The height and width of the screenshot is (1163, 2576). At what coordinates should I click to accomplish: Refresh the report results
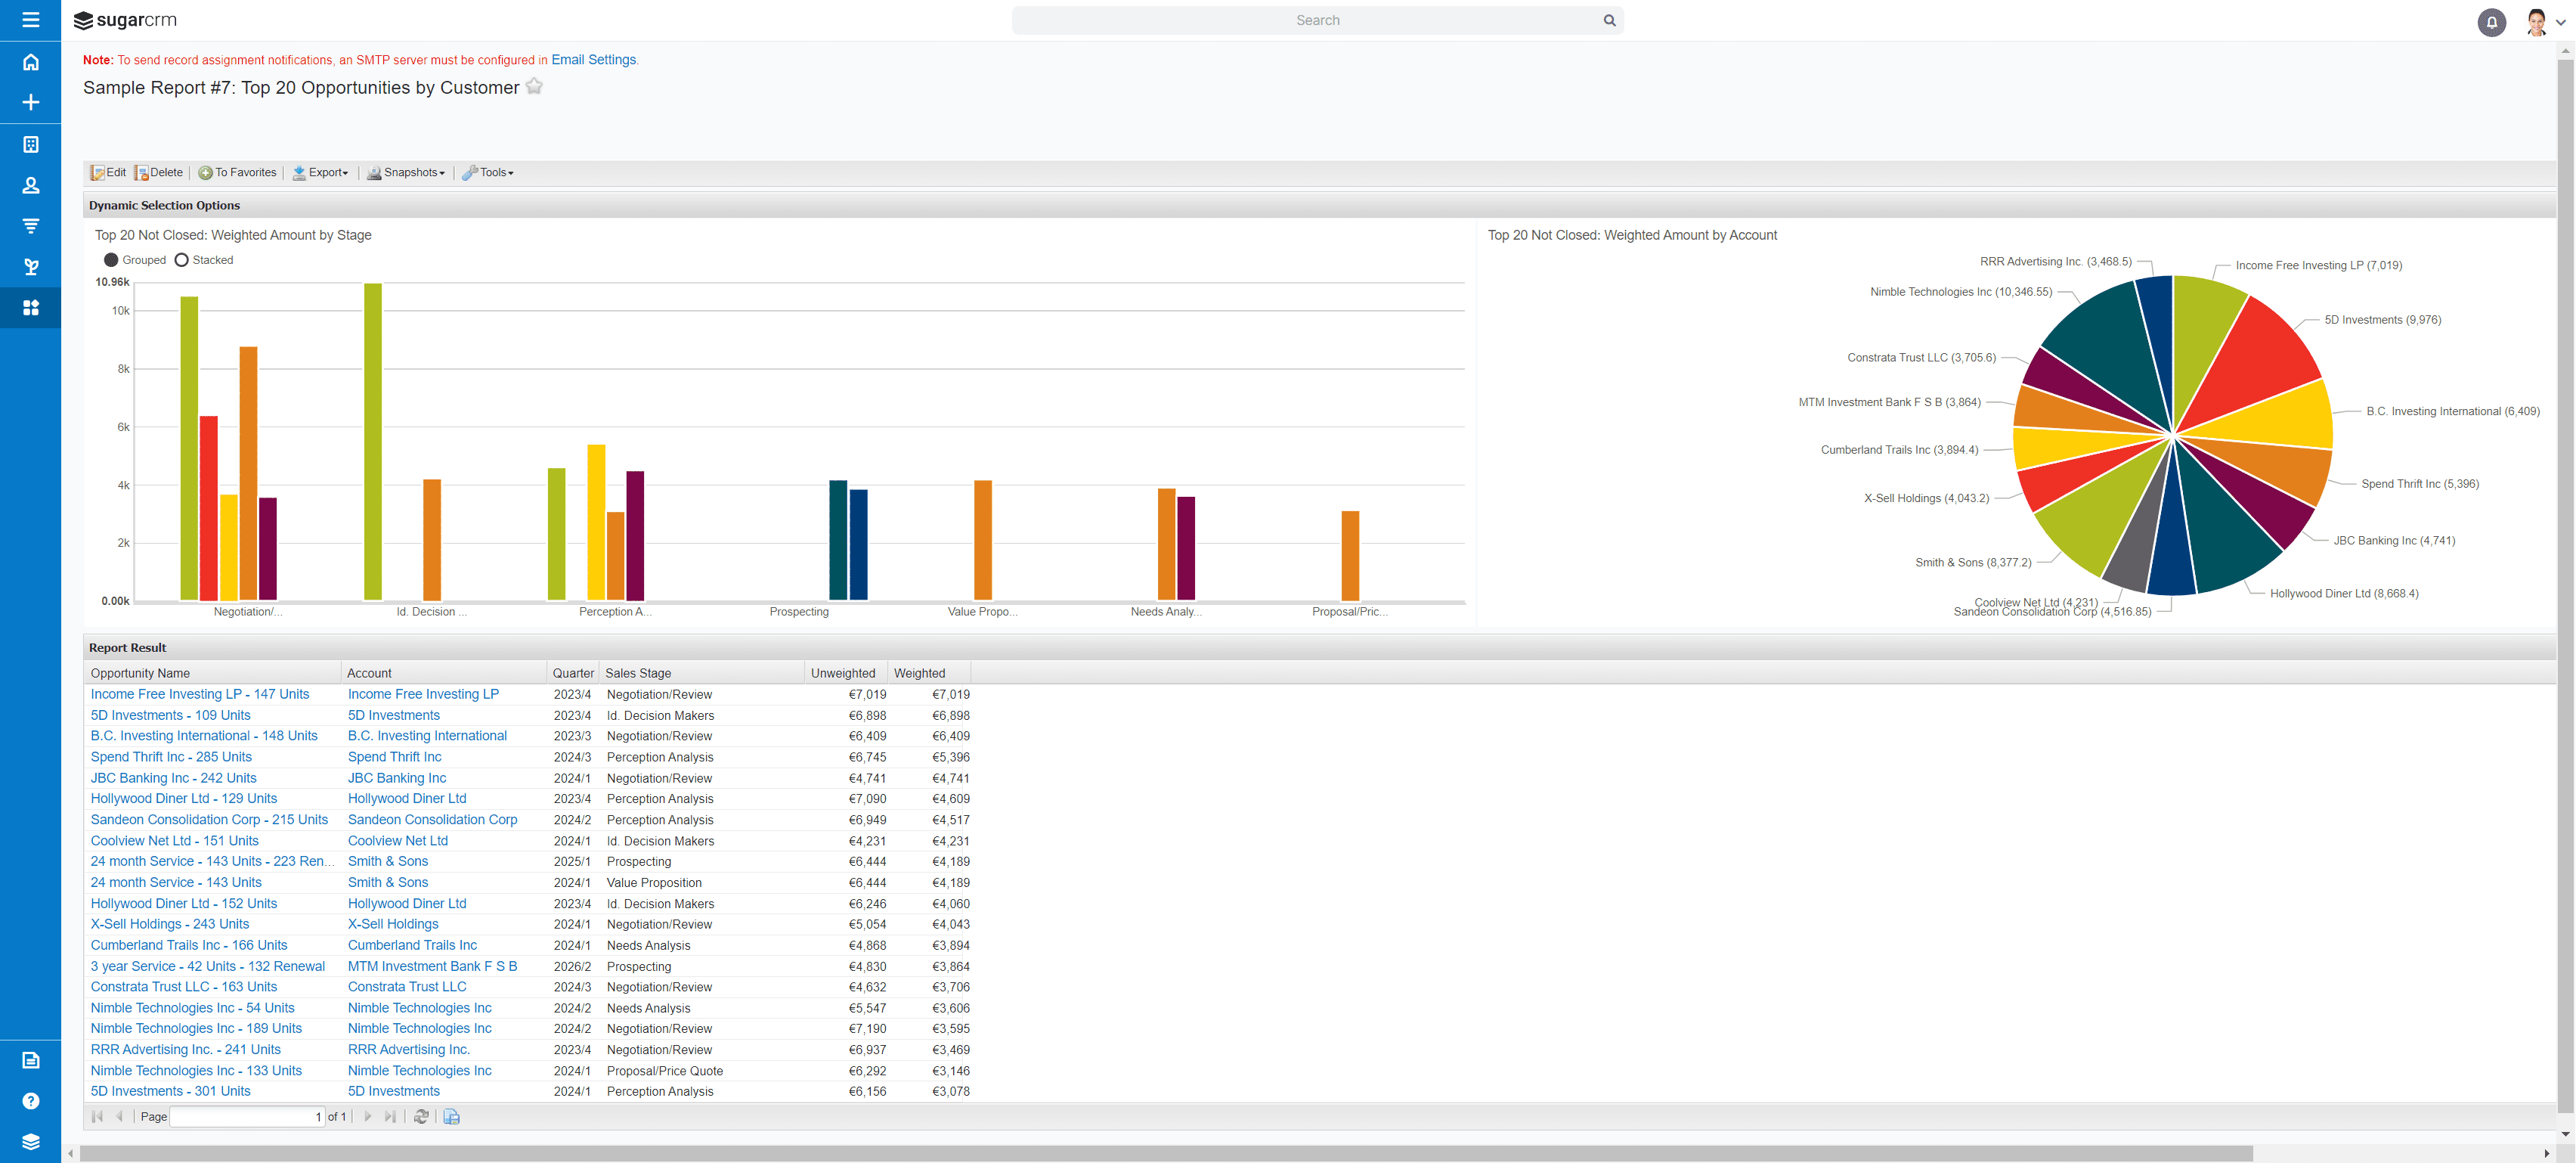pos(421,1116)
